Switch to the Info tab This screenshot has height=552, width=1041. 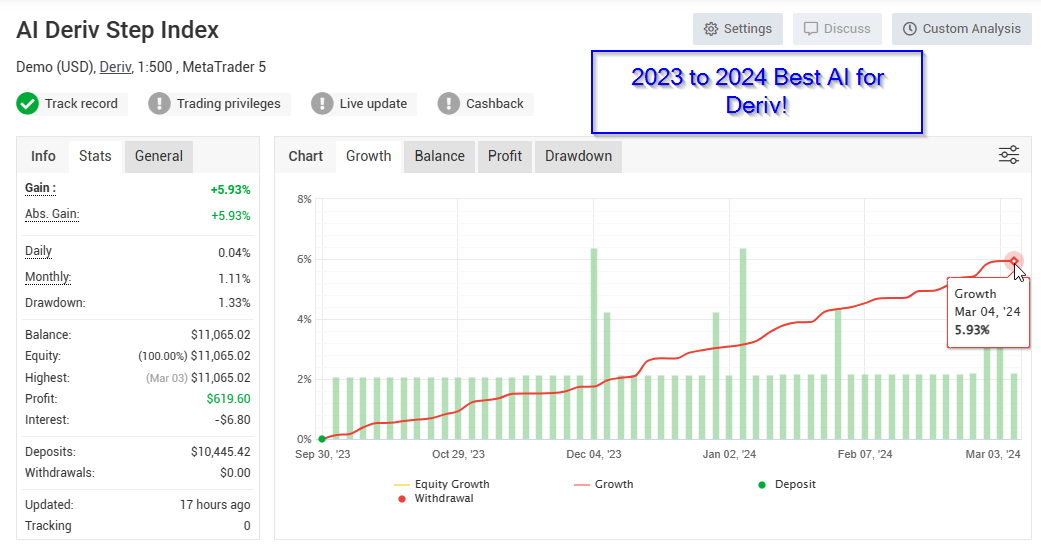(43, 156)
